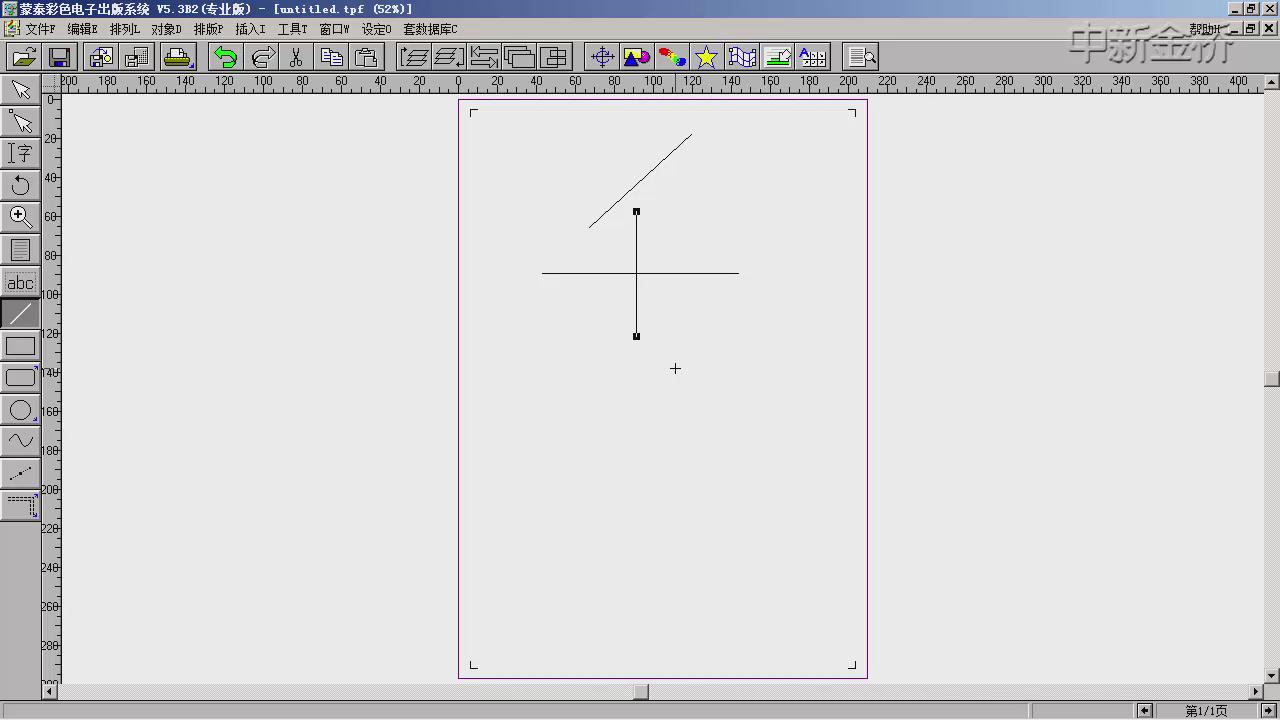The height and width of the screenshot is (720, 1280).
Task: Select the text 字 tool
Action: click(x=20, y=154)
